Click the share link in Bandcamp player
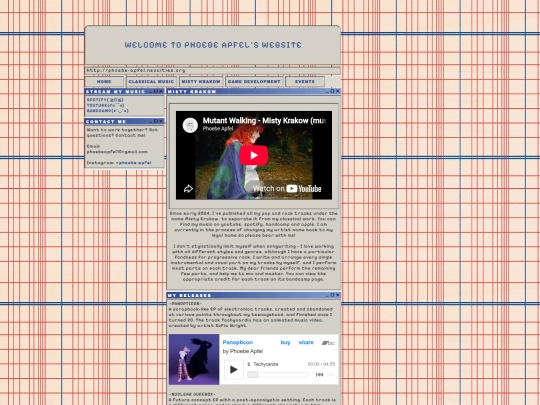The image size is (540, 405). pos(306,342)
